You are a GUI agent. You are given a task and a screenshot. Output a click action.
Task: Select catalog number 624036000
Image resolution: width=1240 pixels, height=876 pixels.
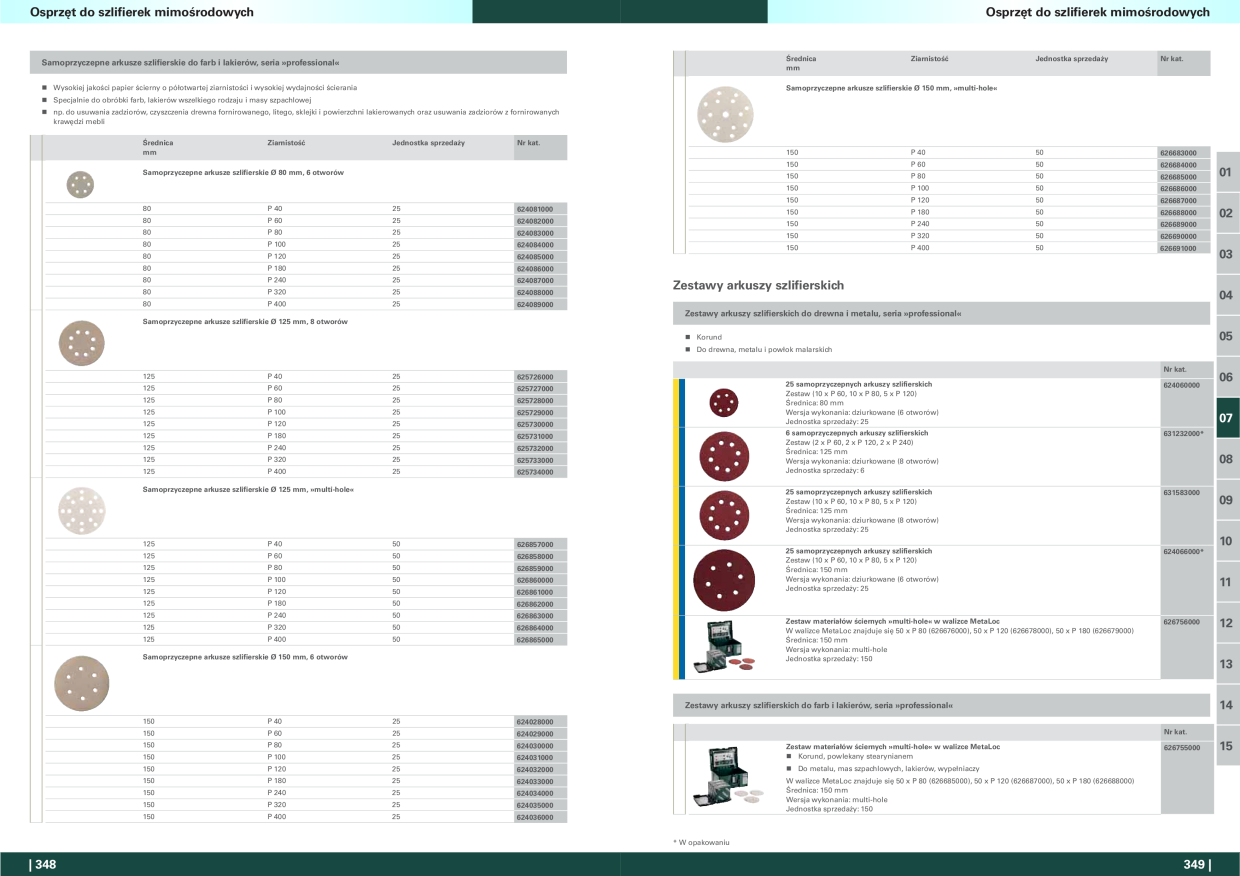click(x=535, y=818)
